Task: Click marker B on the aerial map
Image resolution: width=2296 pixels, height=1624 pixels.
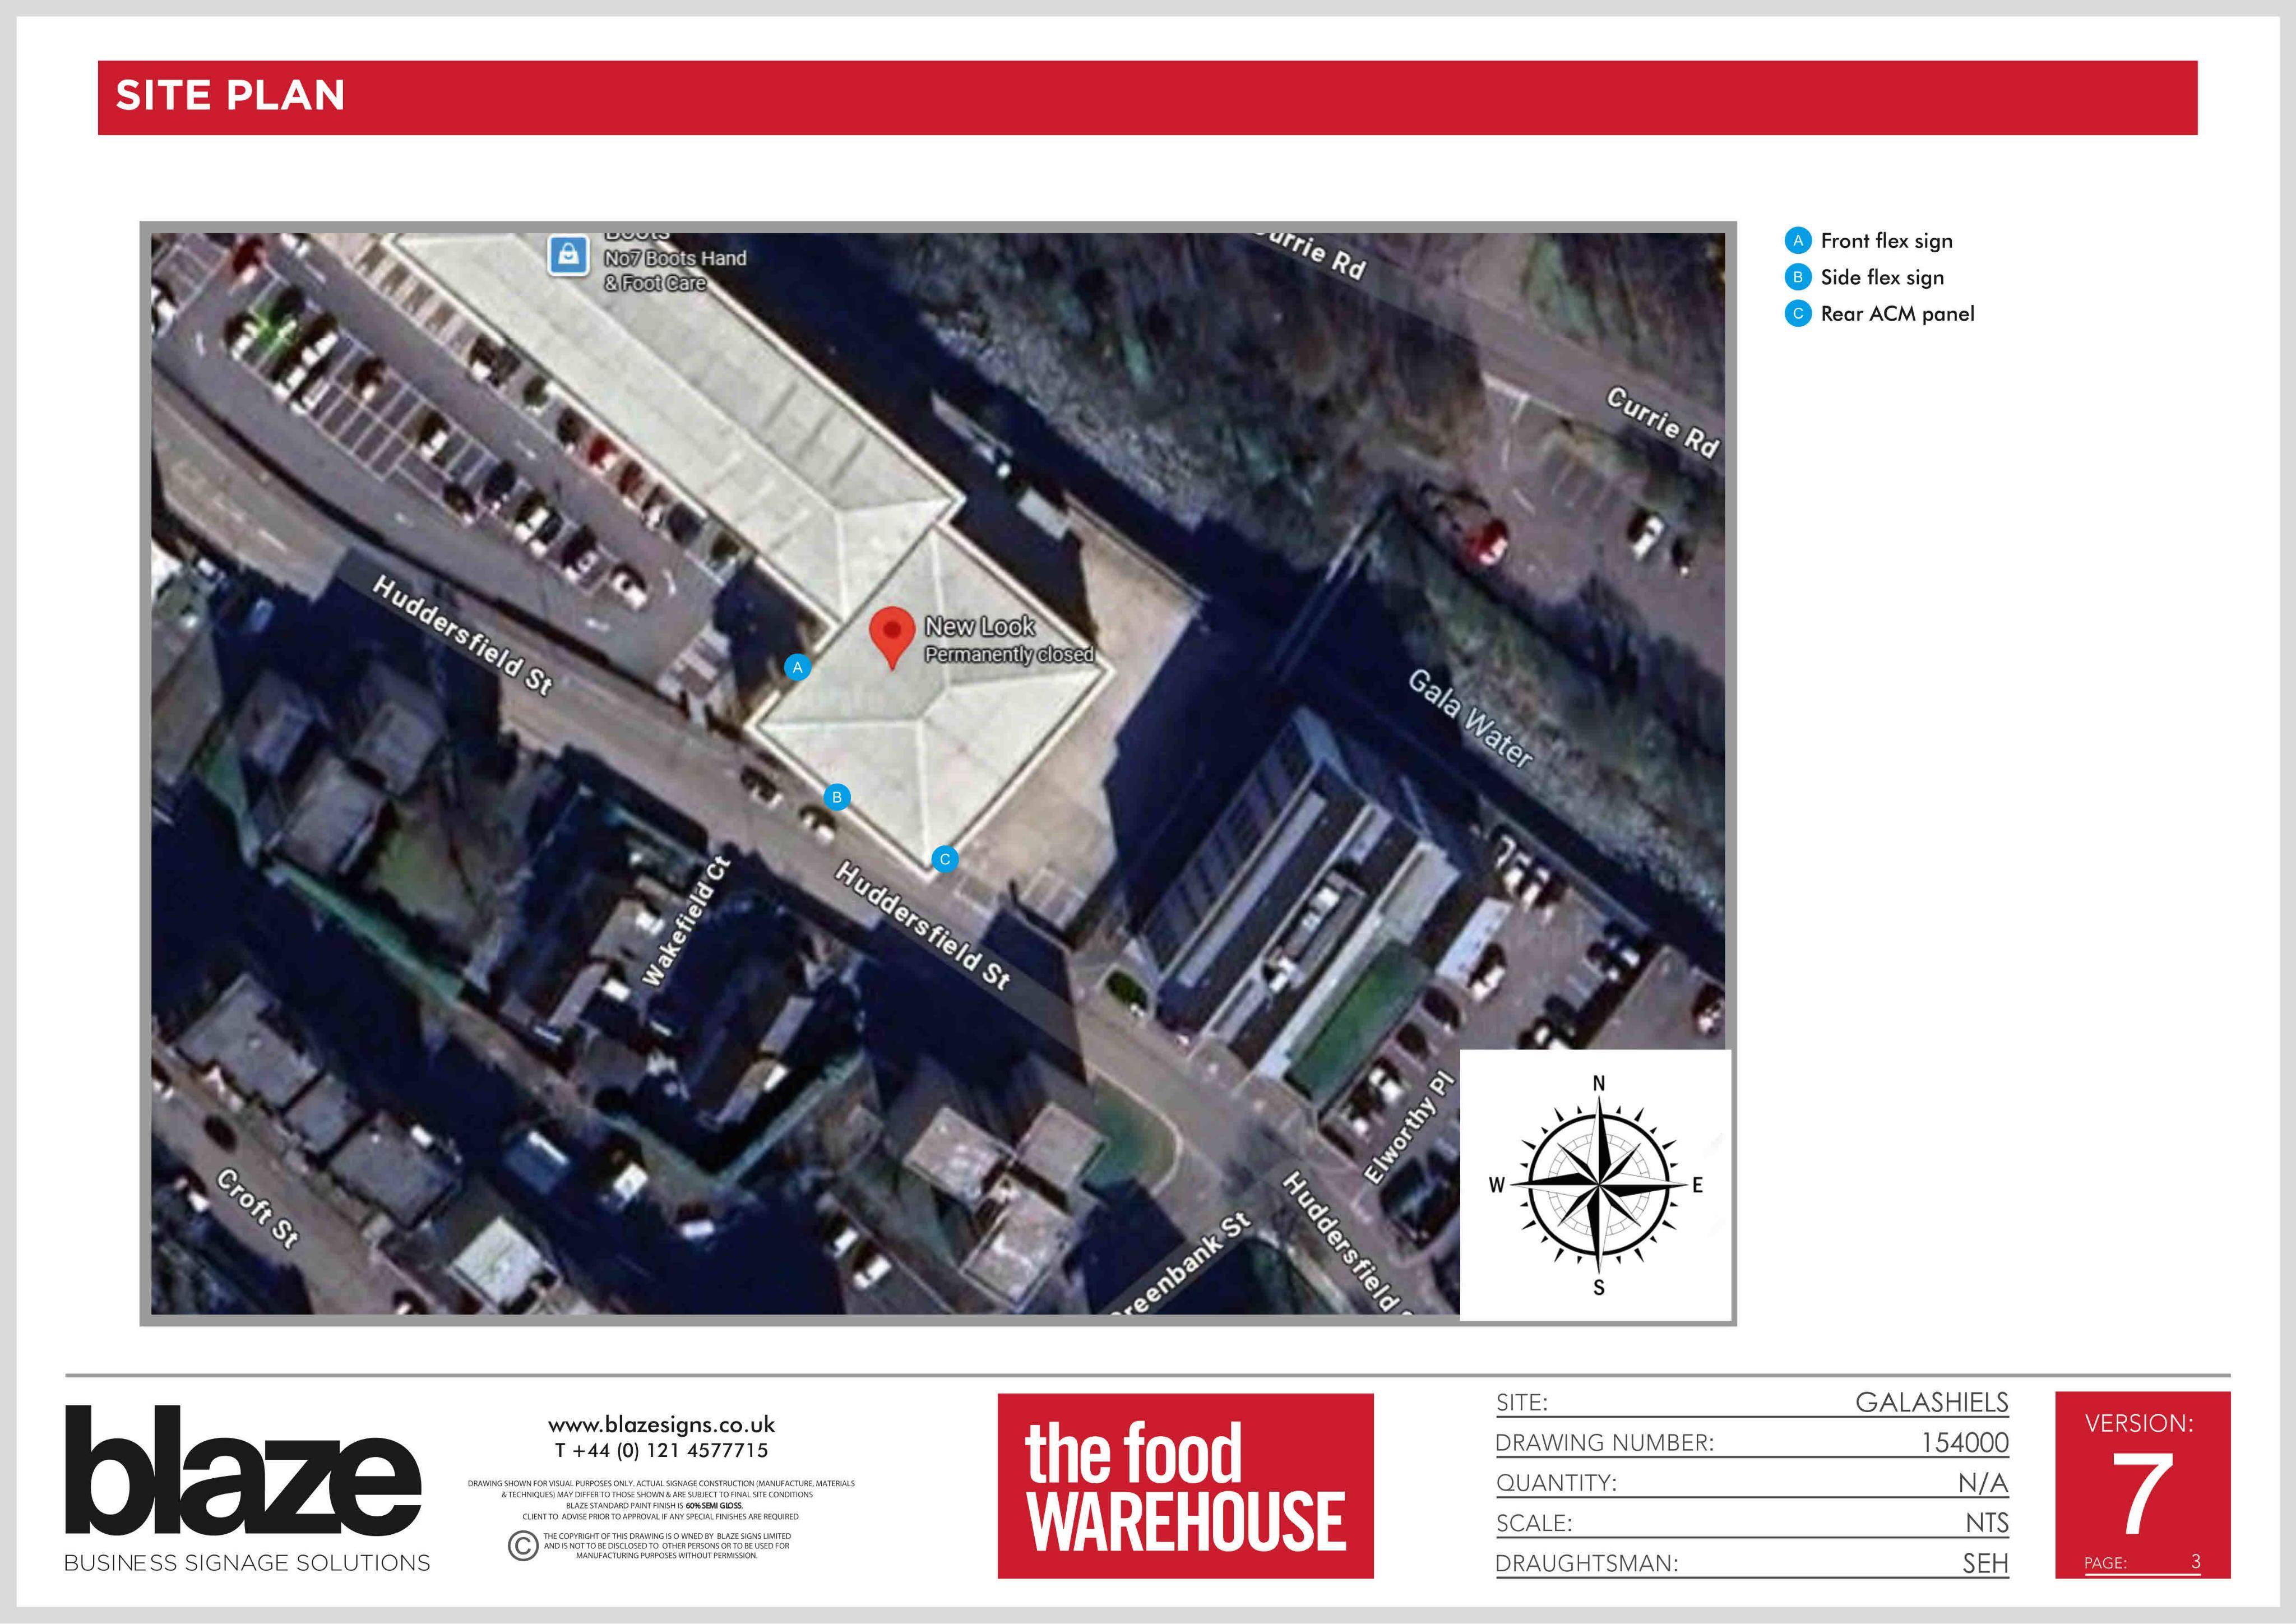Action: tap(837, 797)
